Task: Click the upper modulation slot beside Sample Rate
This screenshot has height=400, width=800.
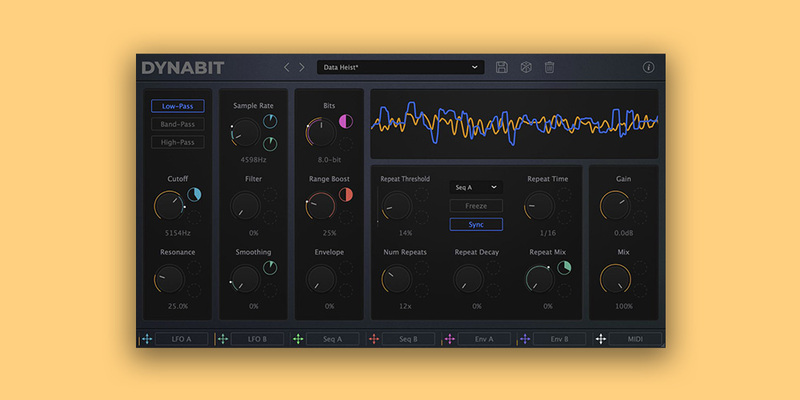Action: point(270,121)
